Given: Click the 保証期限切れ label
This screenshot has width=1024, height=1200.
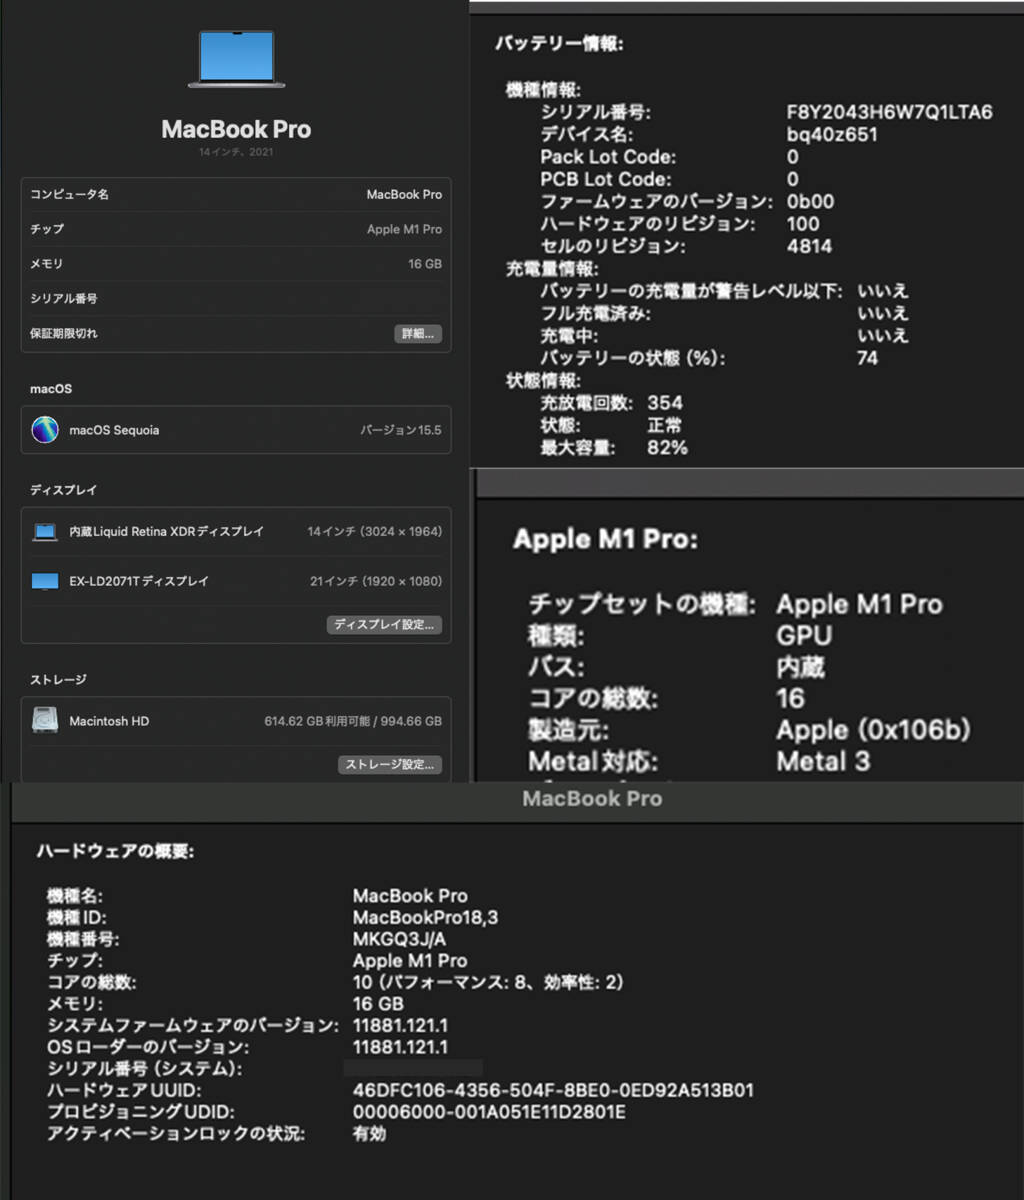Looking at the screenshot, I should click(64, 333).
